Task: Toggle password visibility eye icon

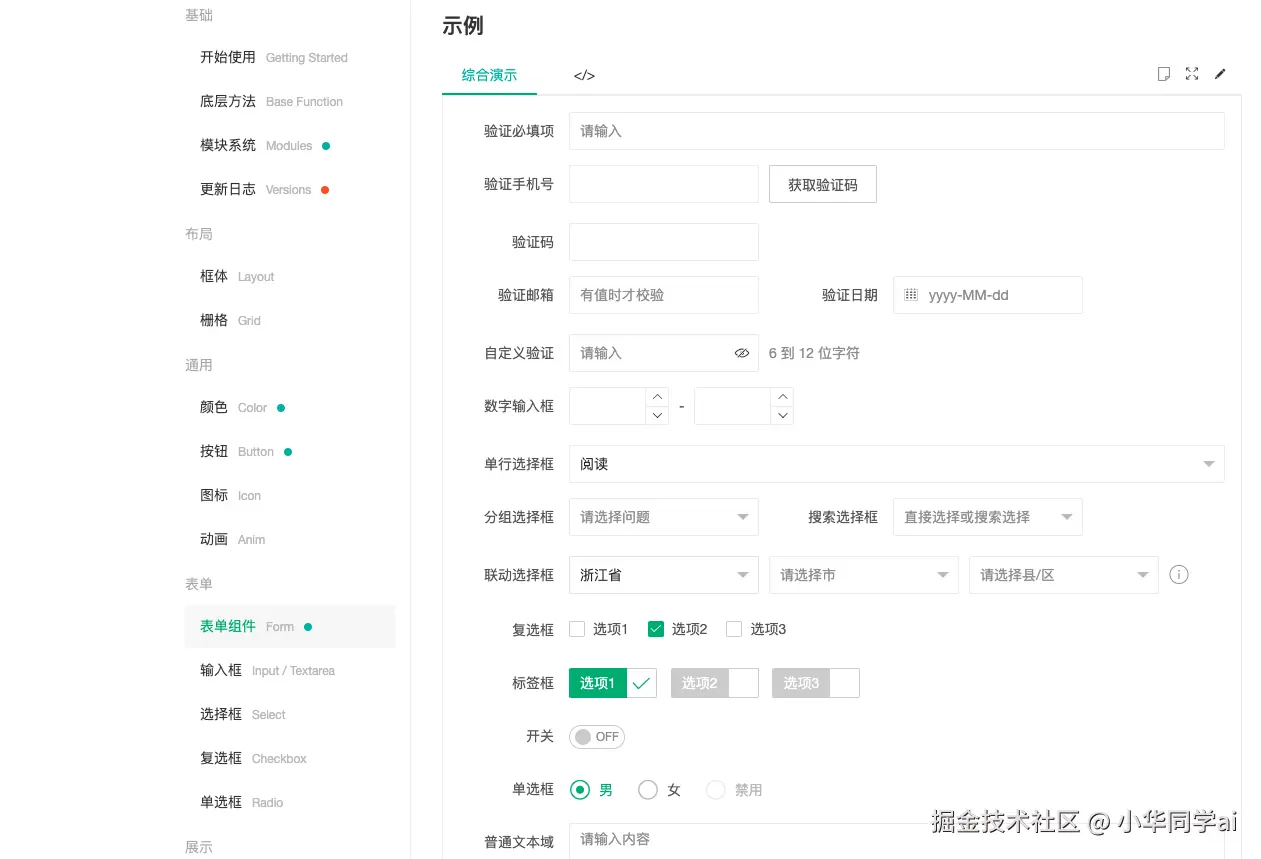Action: click(x=742, y=353)
